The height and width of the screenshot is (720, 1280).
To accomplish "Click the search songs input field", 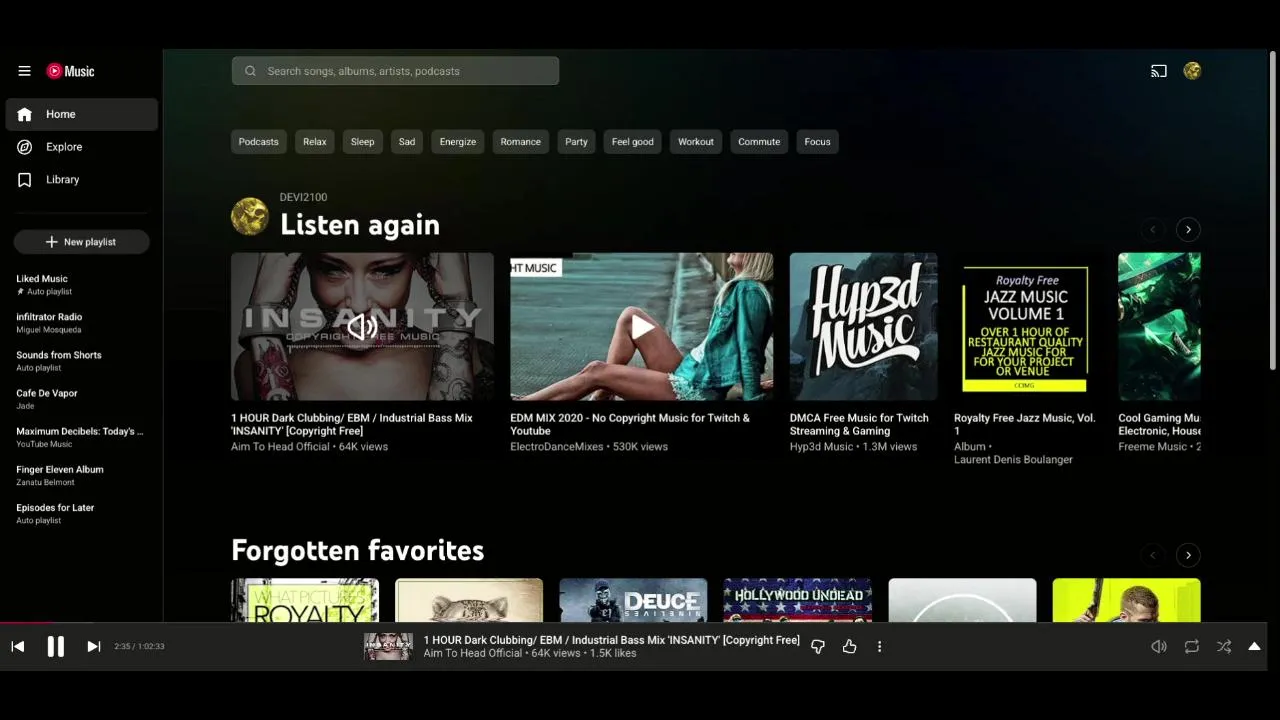I will click(395, 71).
